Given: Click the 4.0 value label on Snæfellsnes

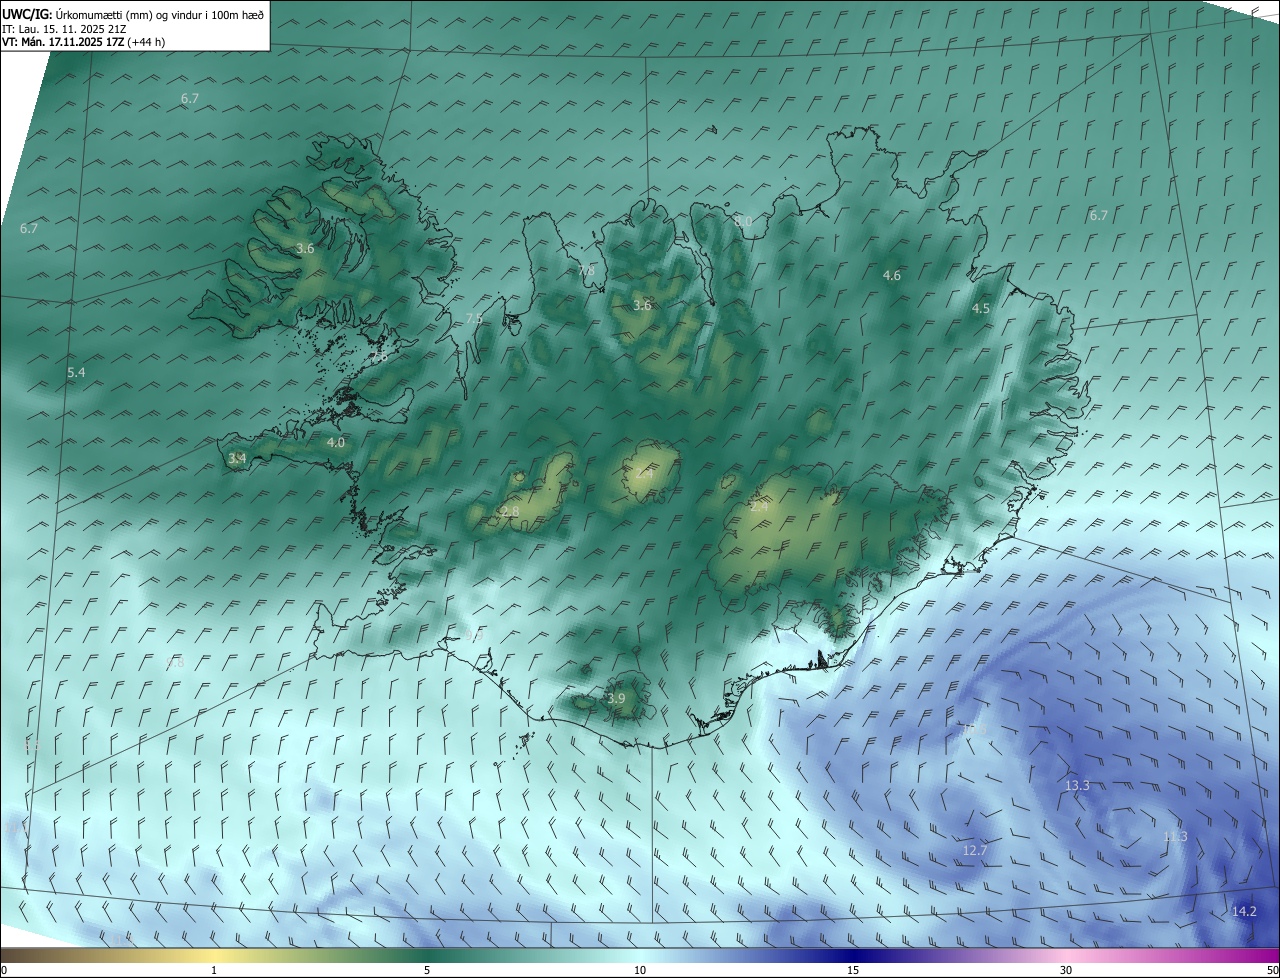Looking at the screenshot, I should tap(336, 442).
